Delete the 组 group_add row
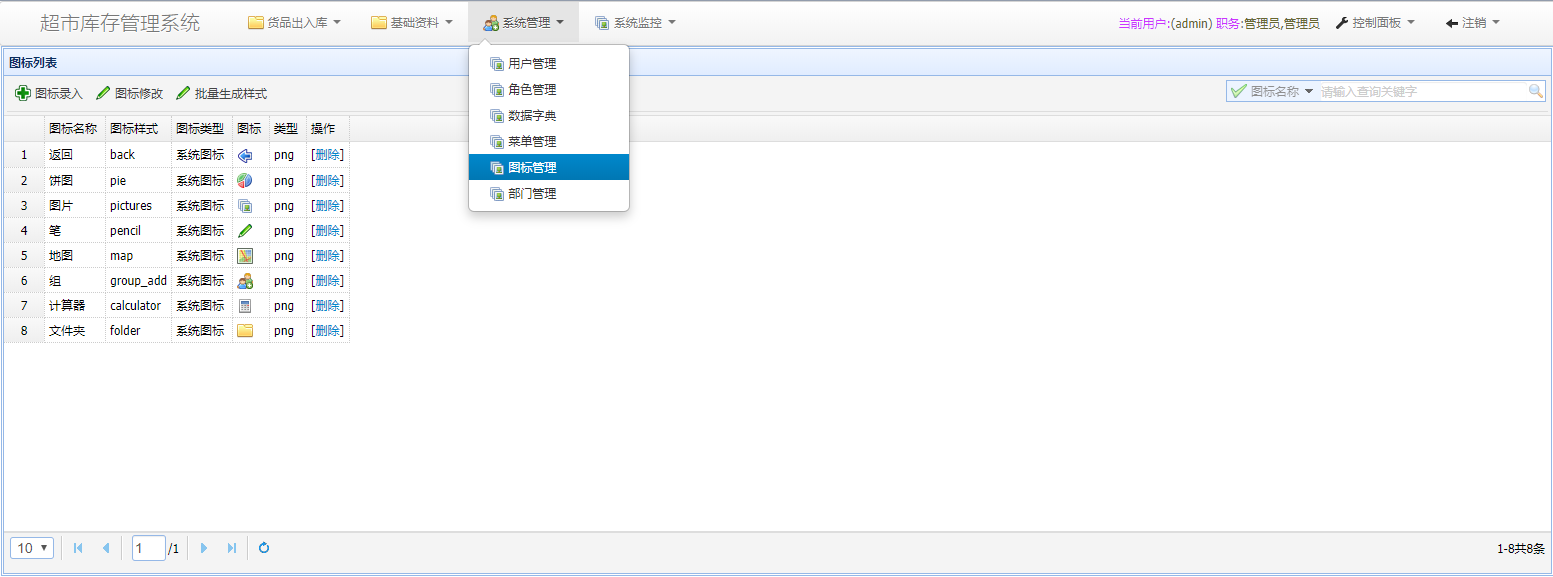The image size is (1553, 577). (327, 281)
